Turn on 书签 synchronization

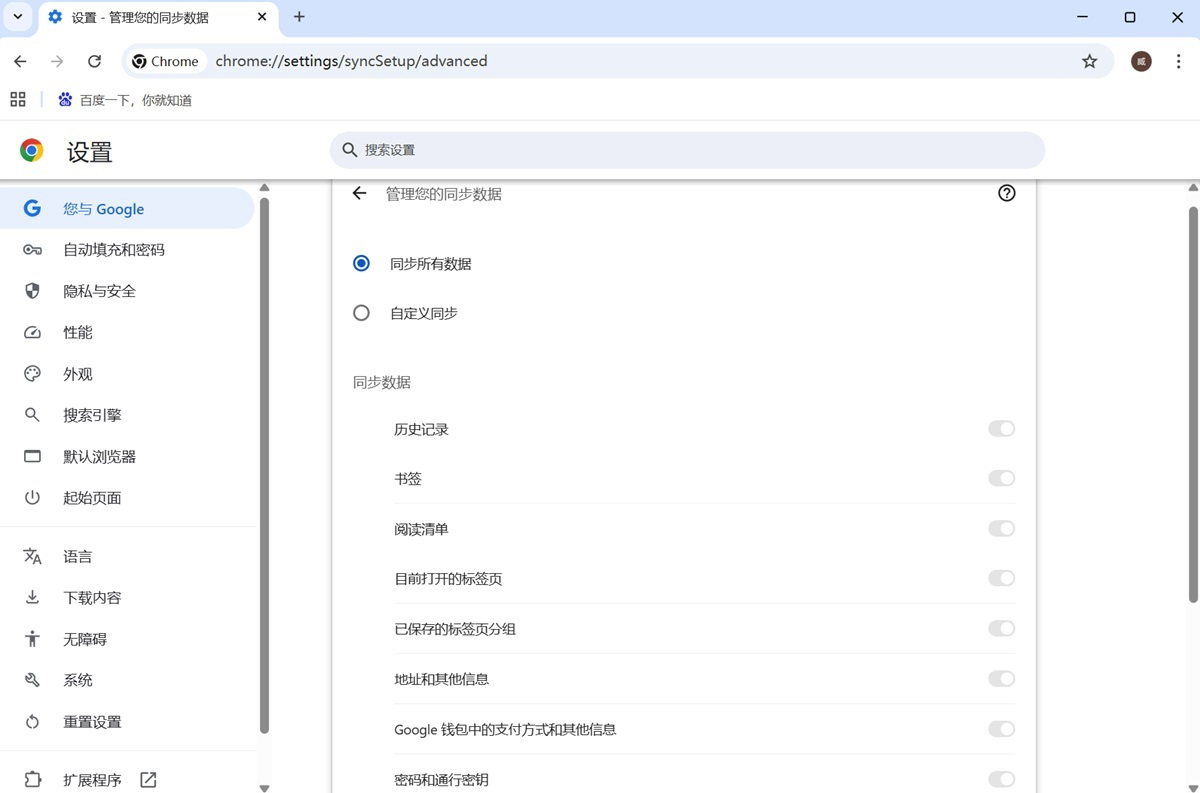coord(1001,478)
